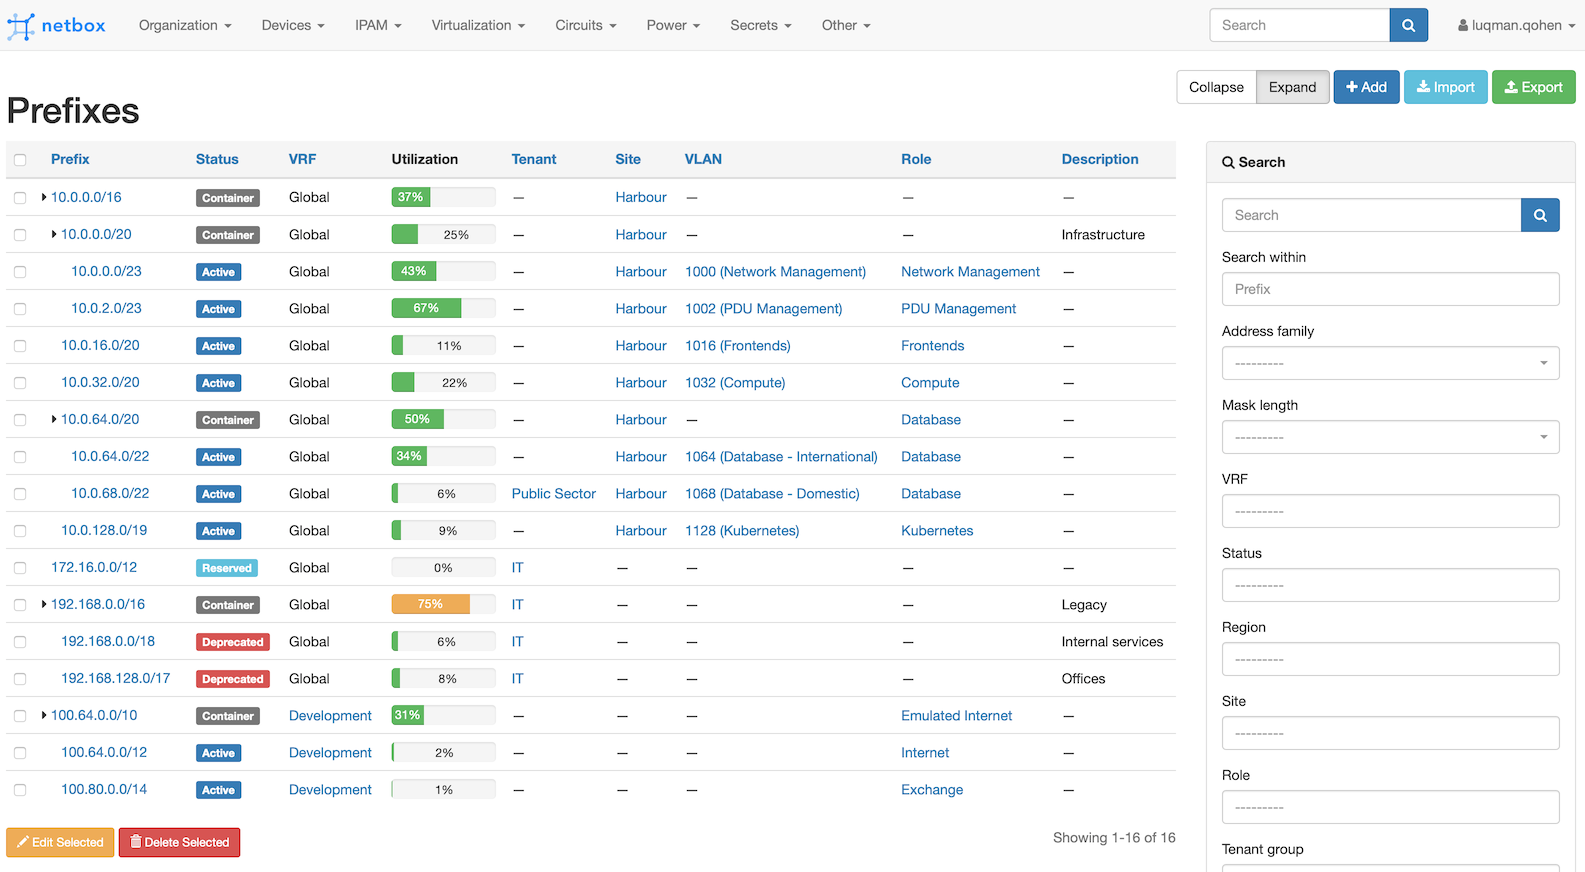Click the Search within Prefix input field
The height and width of the screenshot is (872, 1585).
pyautogui.click(x=1390, y=289)
